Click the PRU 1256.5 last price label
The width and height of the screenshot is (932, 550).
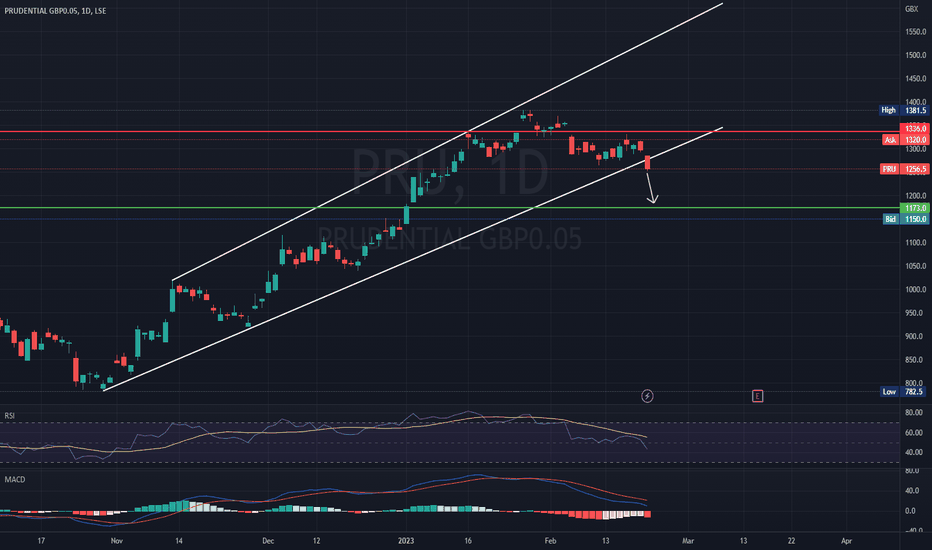[x=904, y=169]
